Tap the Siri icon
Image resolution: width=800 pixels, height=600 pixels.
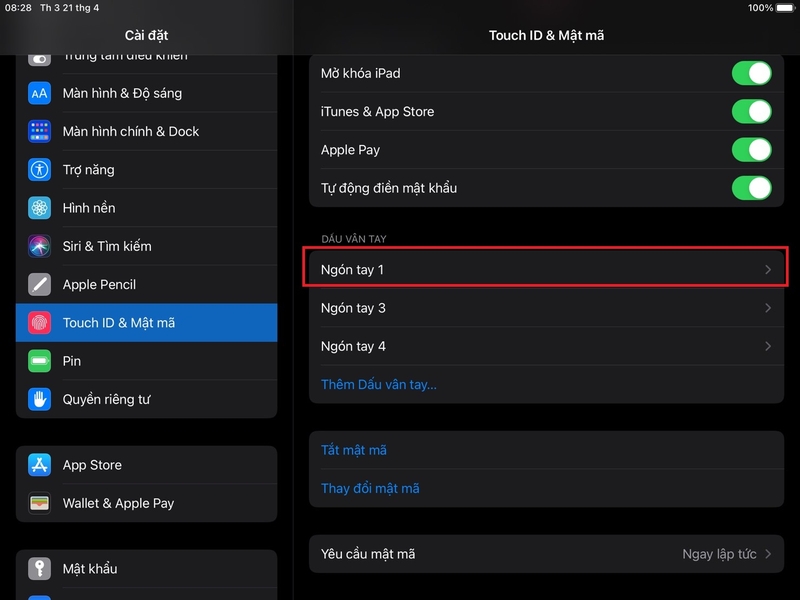coord(39,246)
